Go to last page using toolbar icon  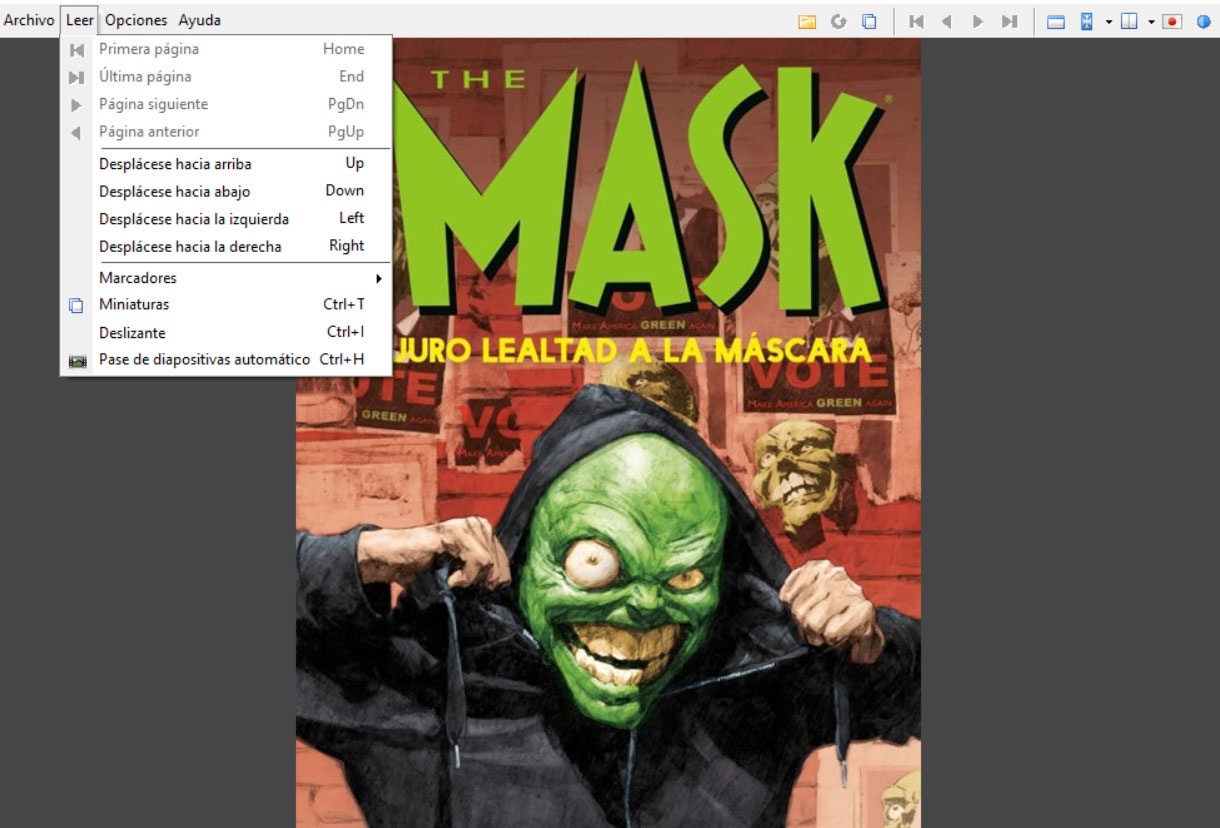click(1009, 21)
